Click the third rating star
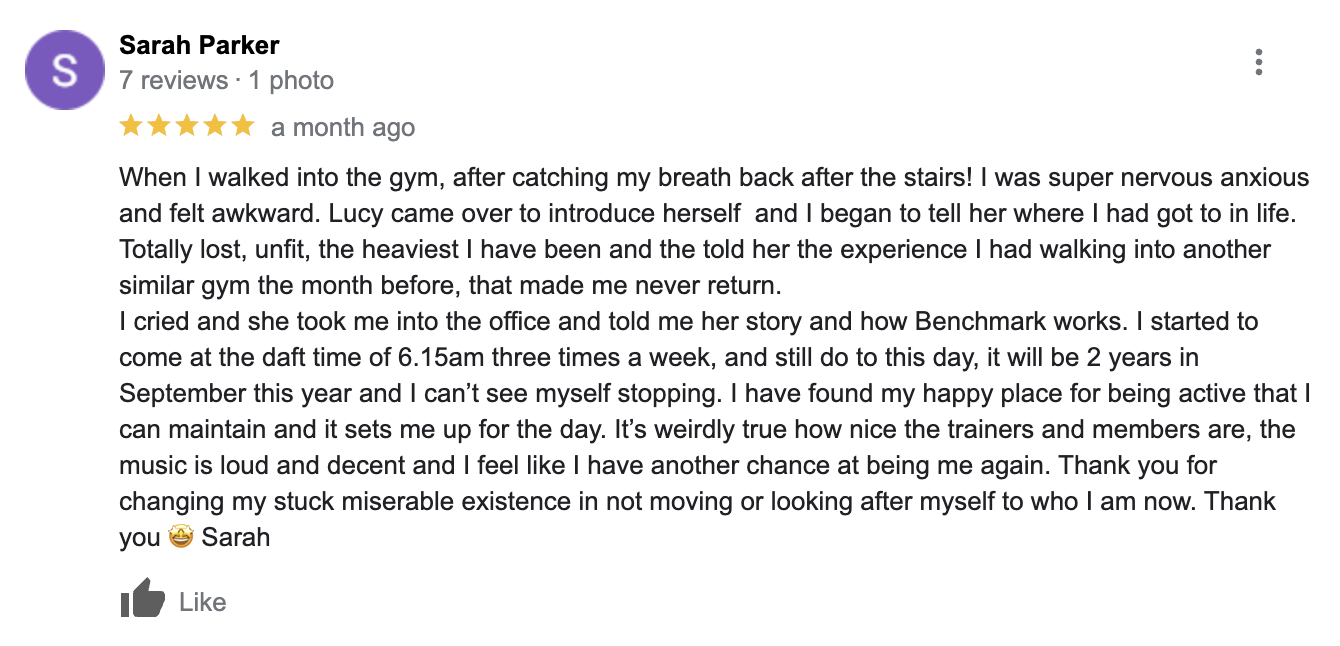 pos(187,126)
